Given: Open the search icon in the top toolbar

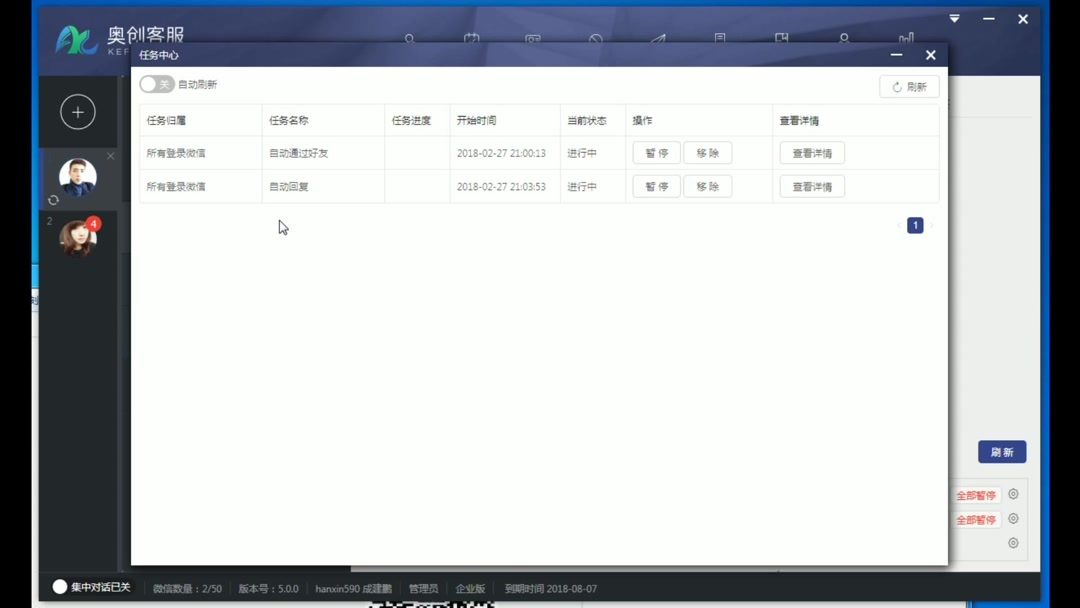Looking at the screenshot, I should [x=410, y=38].
